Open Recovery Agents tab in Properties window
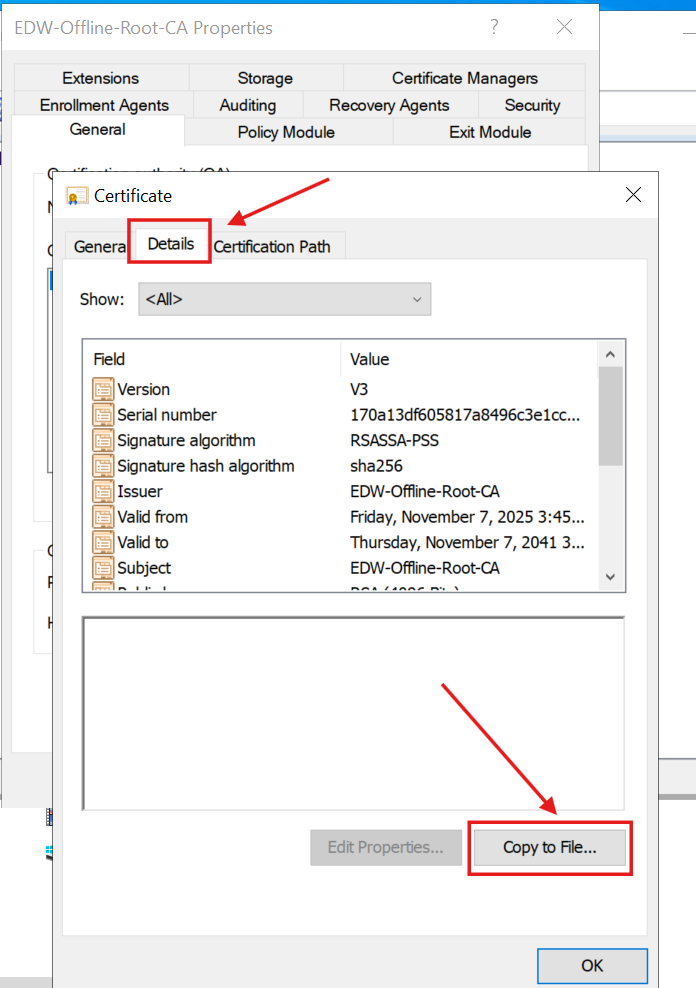Image resolution: width=696 pixels, height=988 pixels. (x=389, y=105)
